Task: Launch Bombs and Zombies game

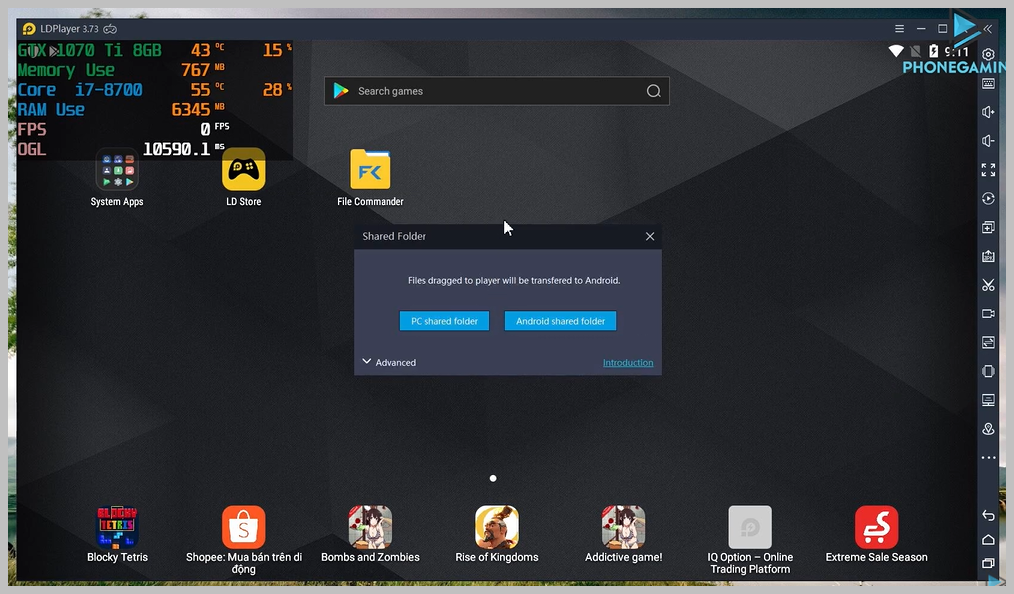Action: [370, 534]
